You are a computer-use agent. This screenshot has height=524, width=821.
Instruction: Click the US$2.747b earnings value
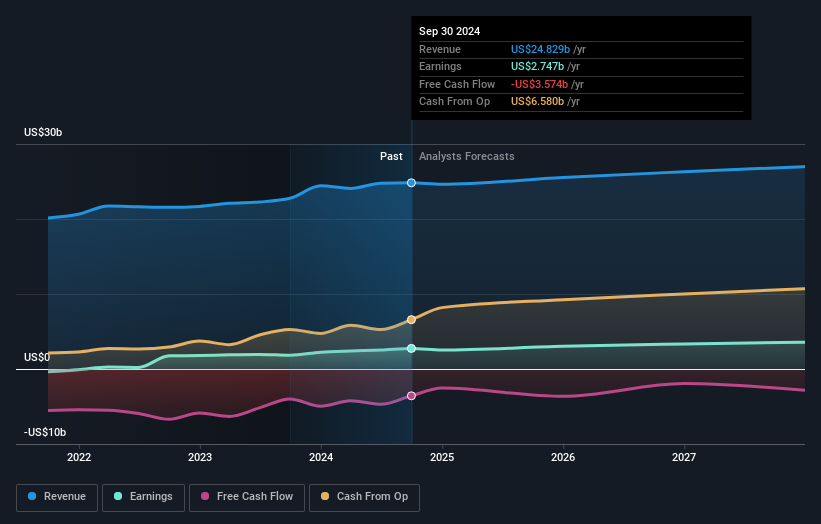pyautogui.click(x=537, y=66)
